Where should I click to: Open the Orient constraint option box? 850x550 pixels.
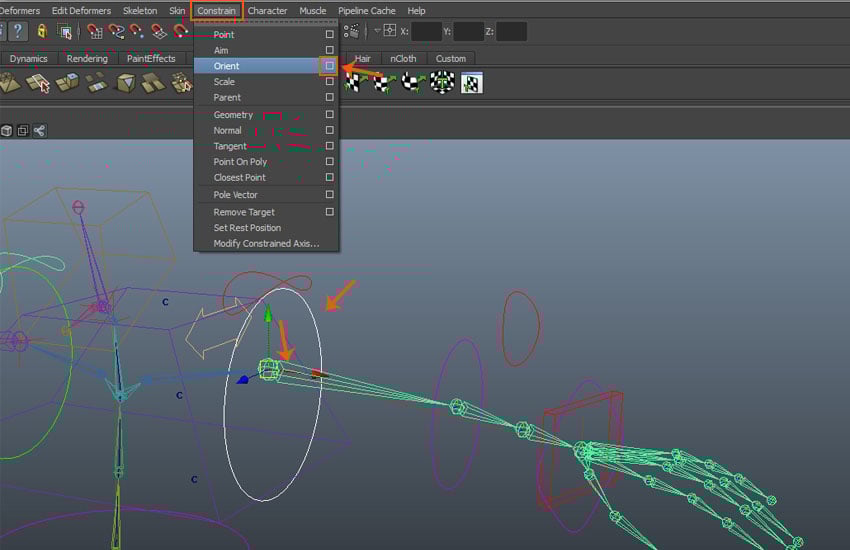tap(329, 66)
